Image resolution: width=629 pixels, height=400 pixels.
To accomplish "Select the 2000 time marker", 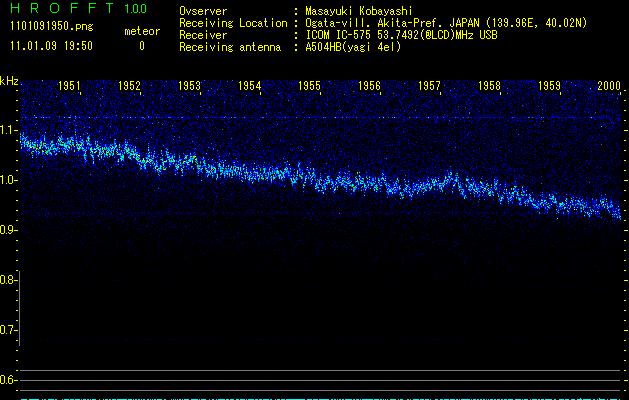I will pyautogui.click(x=609, y=87).
